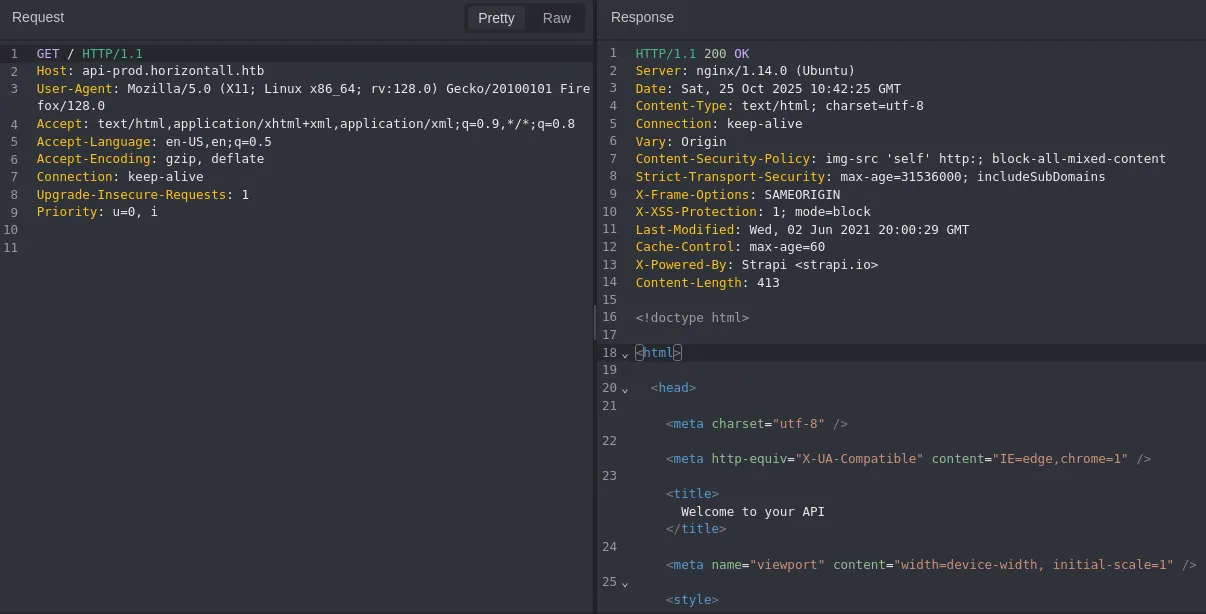Click the Server nginx header line

pyautogui.click(x=745, y=71)
